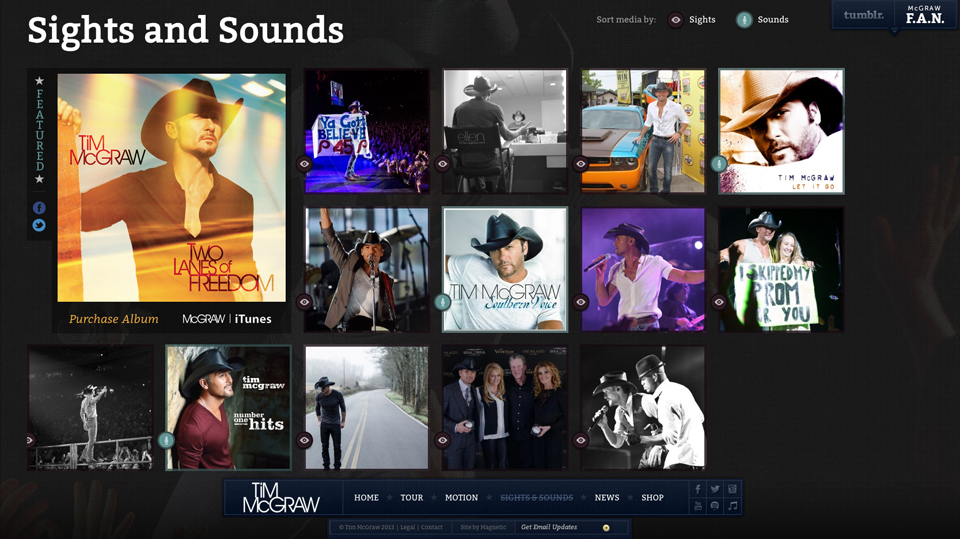Screen dimensions: 960x539
Task: Click Site by Magnetic link
Action: pos(483,527)
